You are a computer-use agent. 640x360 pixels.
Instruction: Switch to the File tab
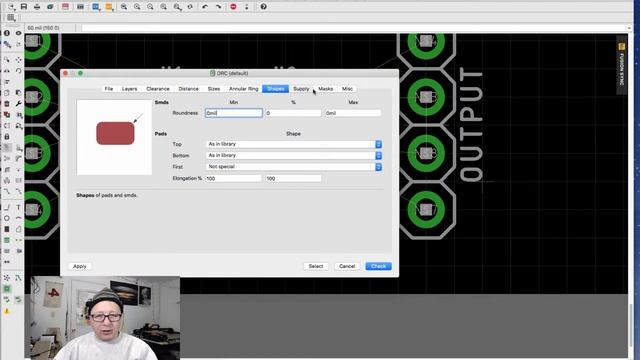109,89
